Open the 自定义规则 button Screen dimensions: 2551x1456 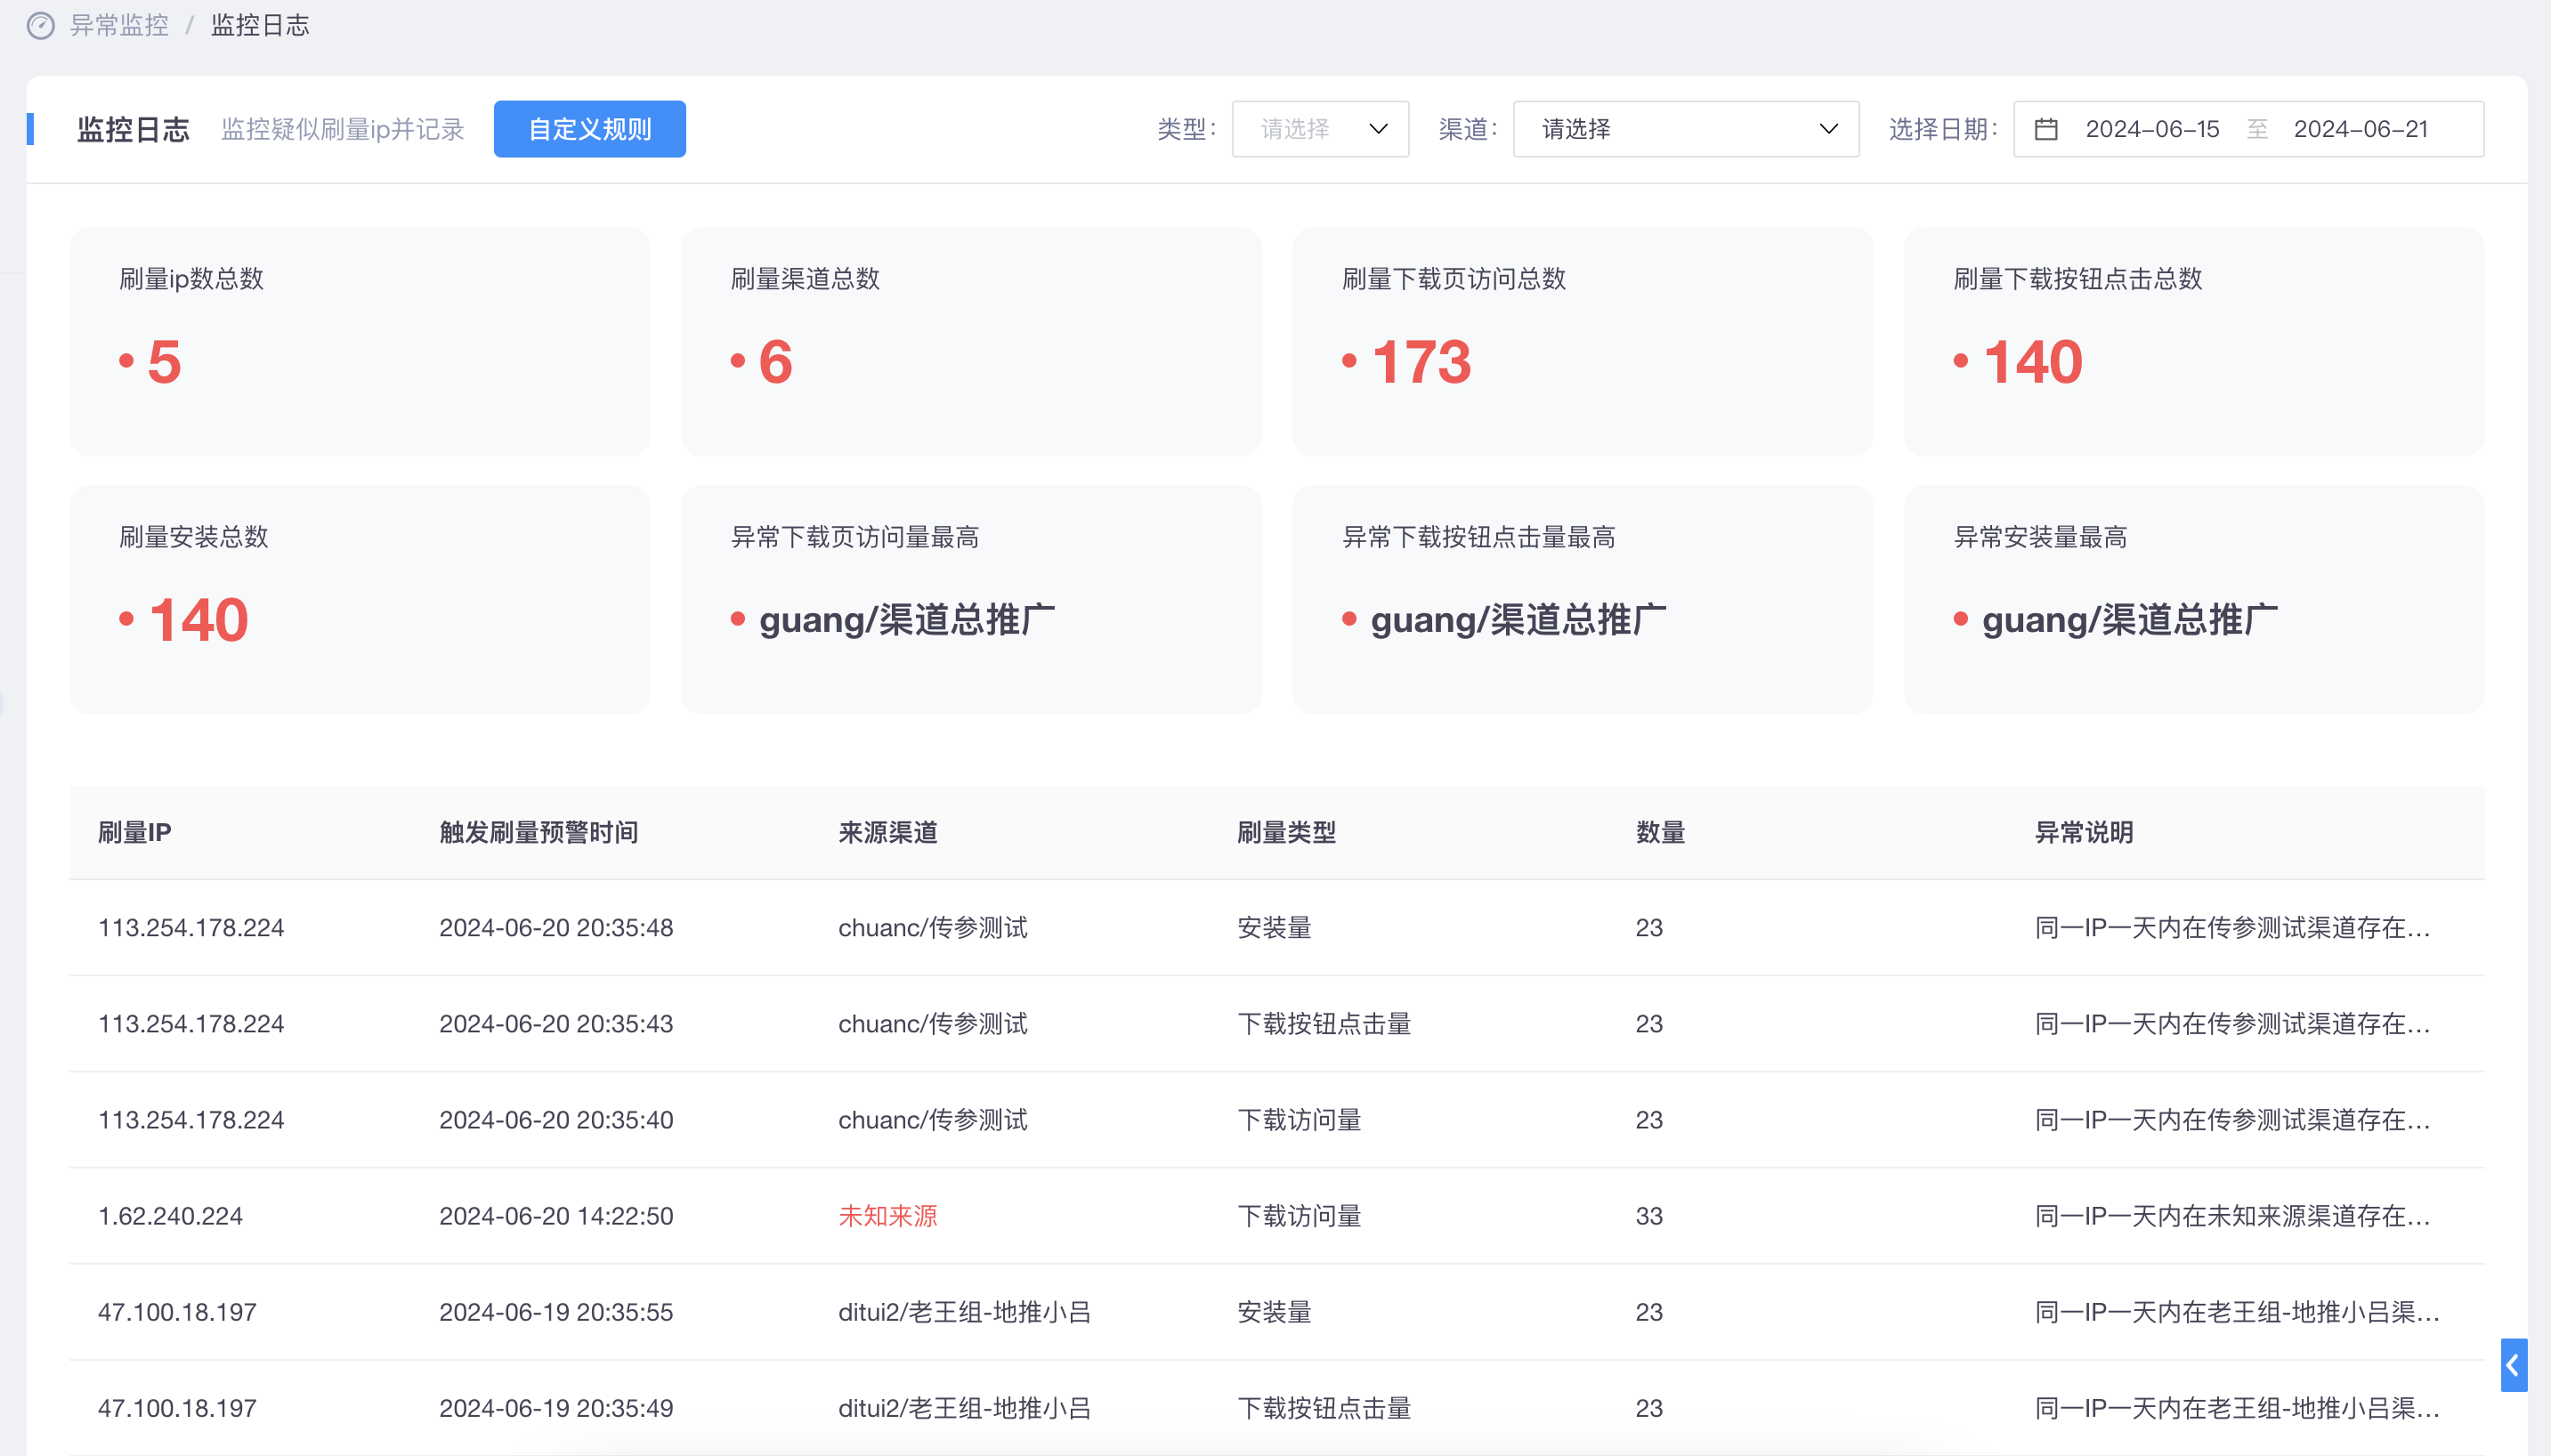point(590,129)
